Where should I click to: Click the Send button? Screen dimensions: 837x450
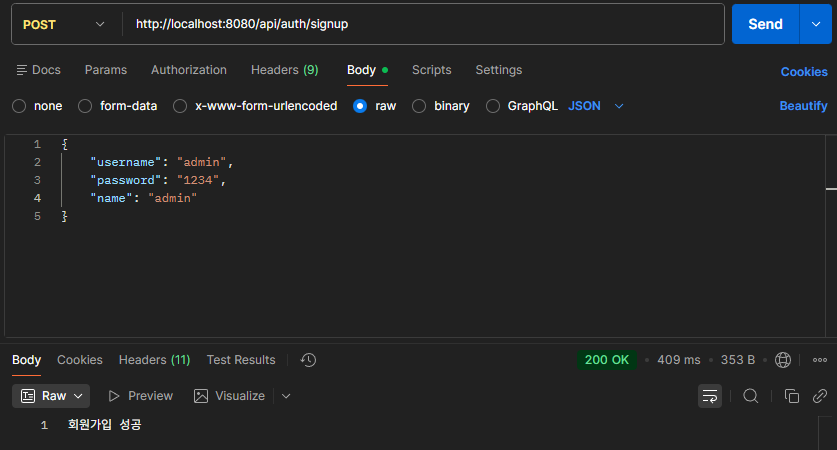[765, 24]
